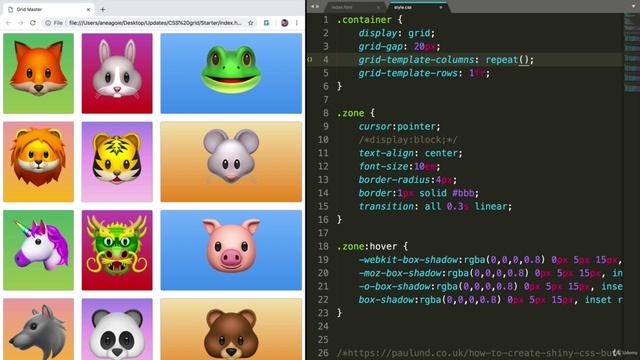This screenshot has height=360, width=640.
Task: Open the editor tab list dropdown arrow
Action: point(633,7)
